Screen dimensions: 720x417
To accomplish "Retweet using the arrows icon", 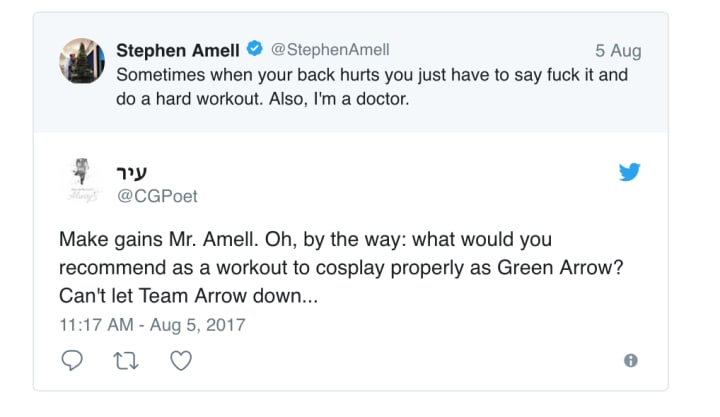I will click(126, 361).
